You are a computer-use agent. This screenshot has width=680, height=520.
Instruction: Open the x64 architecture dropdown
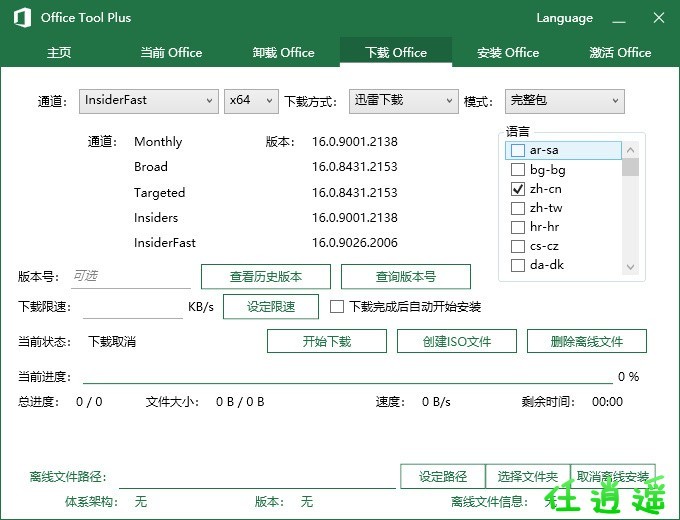point(251,101)
